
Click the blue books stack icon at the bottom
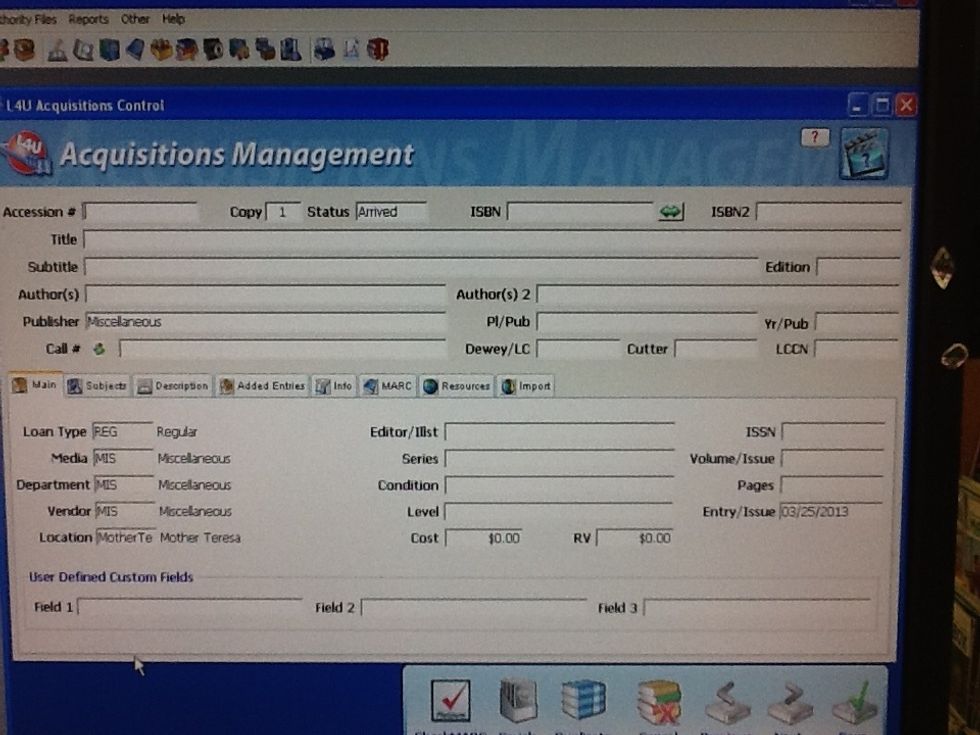[583, 698]
